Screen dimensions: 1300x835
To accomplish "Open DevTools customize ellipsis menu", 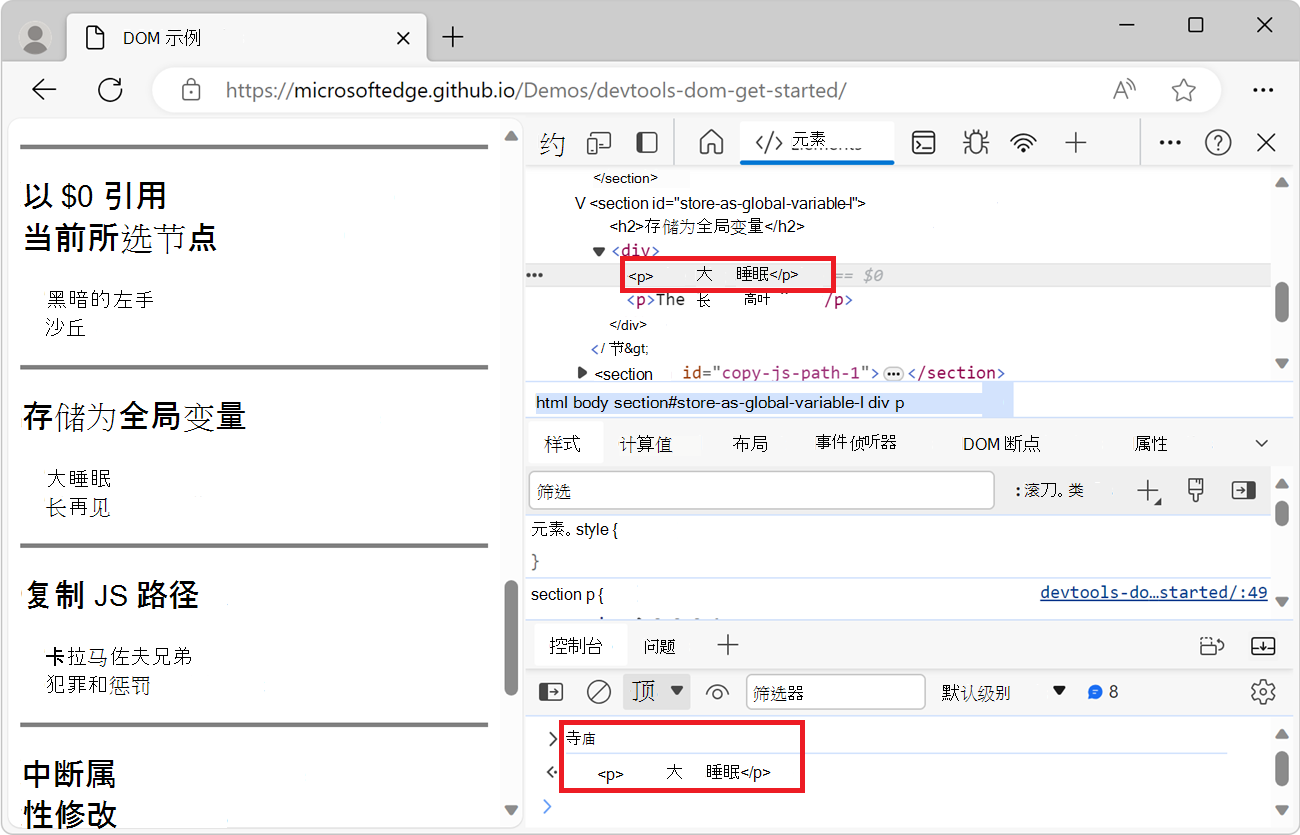I will (1170, 143).
